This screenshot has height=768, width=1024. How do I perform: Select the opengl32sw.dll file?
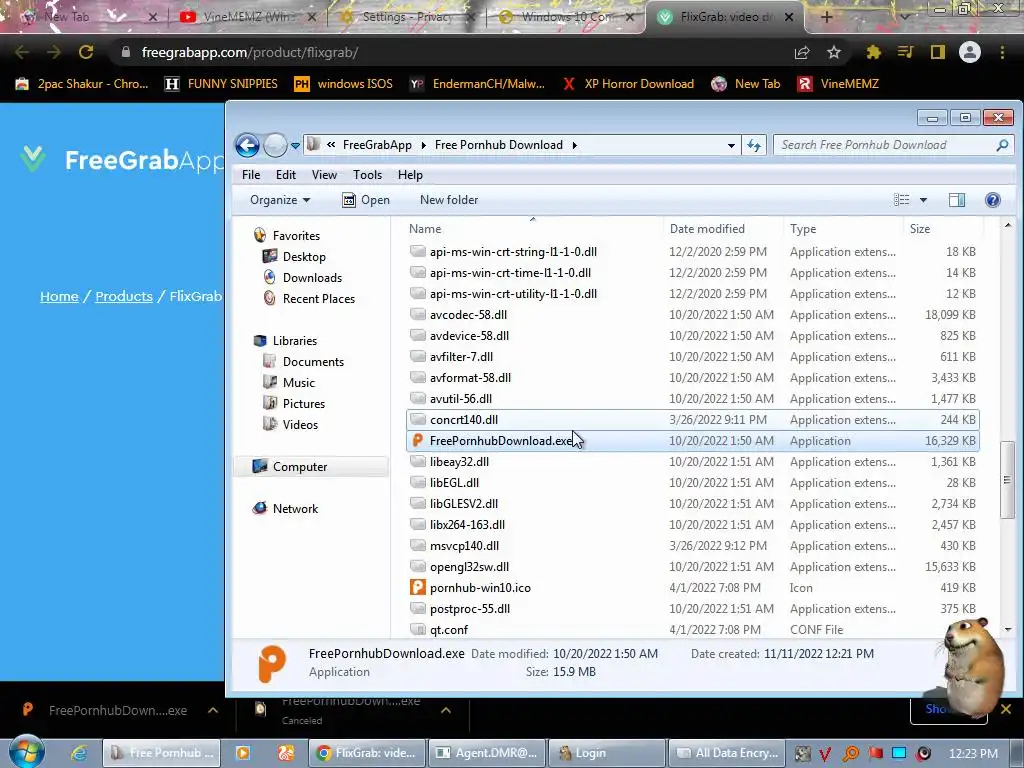click(692, 567)
